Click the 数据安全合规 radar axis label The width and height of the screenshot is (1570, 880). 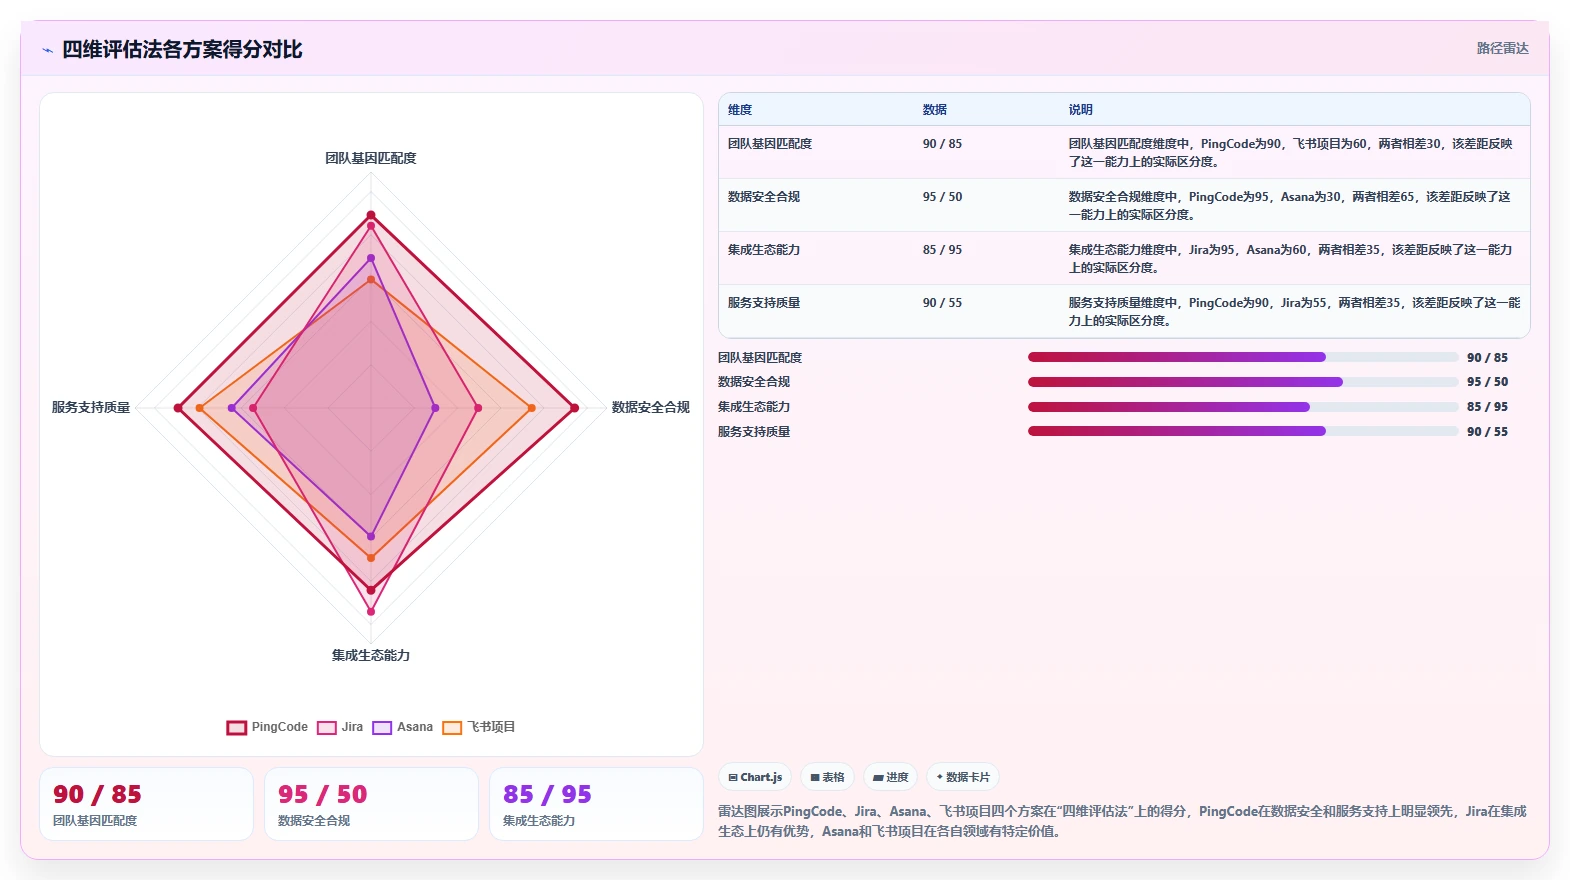tap(651, 407)
